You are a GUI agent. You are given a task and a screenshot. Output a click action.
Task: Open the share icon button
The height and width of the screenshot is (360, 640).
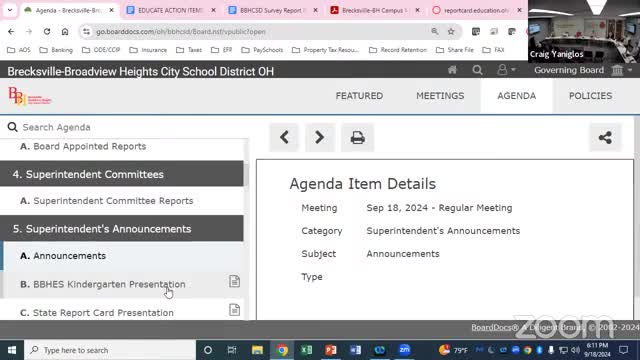click(x=605, y=137)
